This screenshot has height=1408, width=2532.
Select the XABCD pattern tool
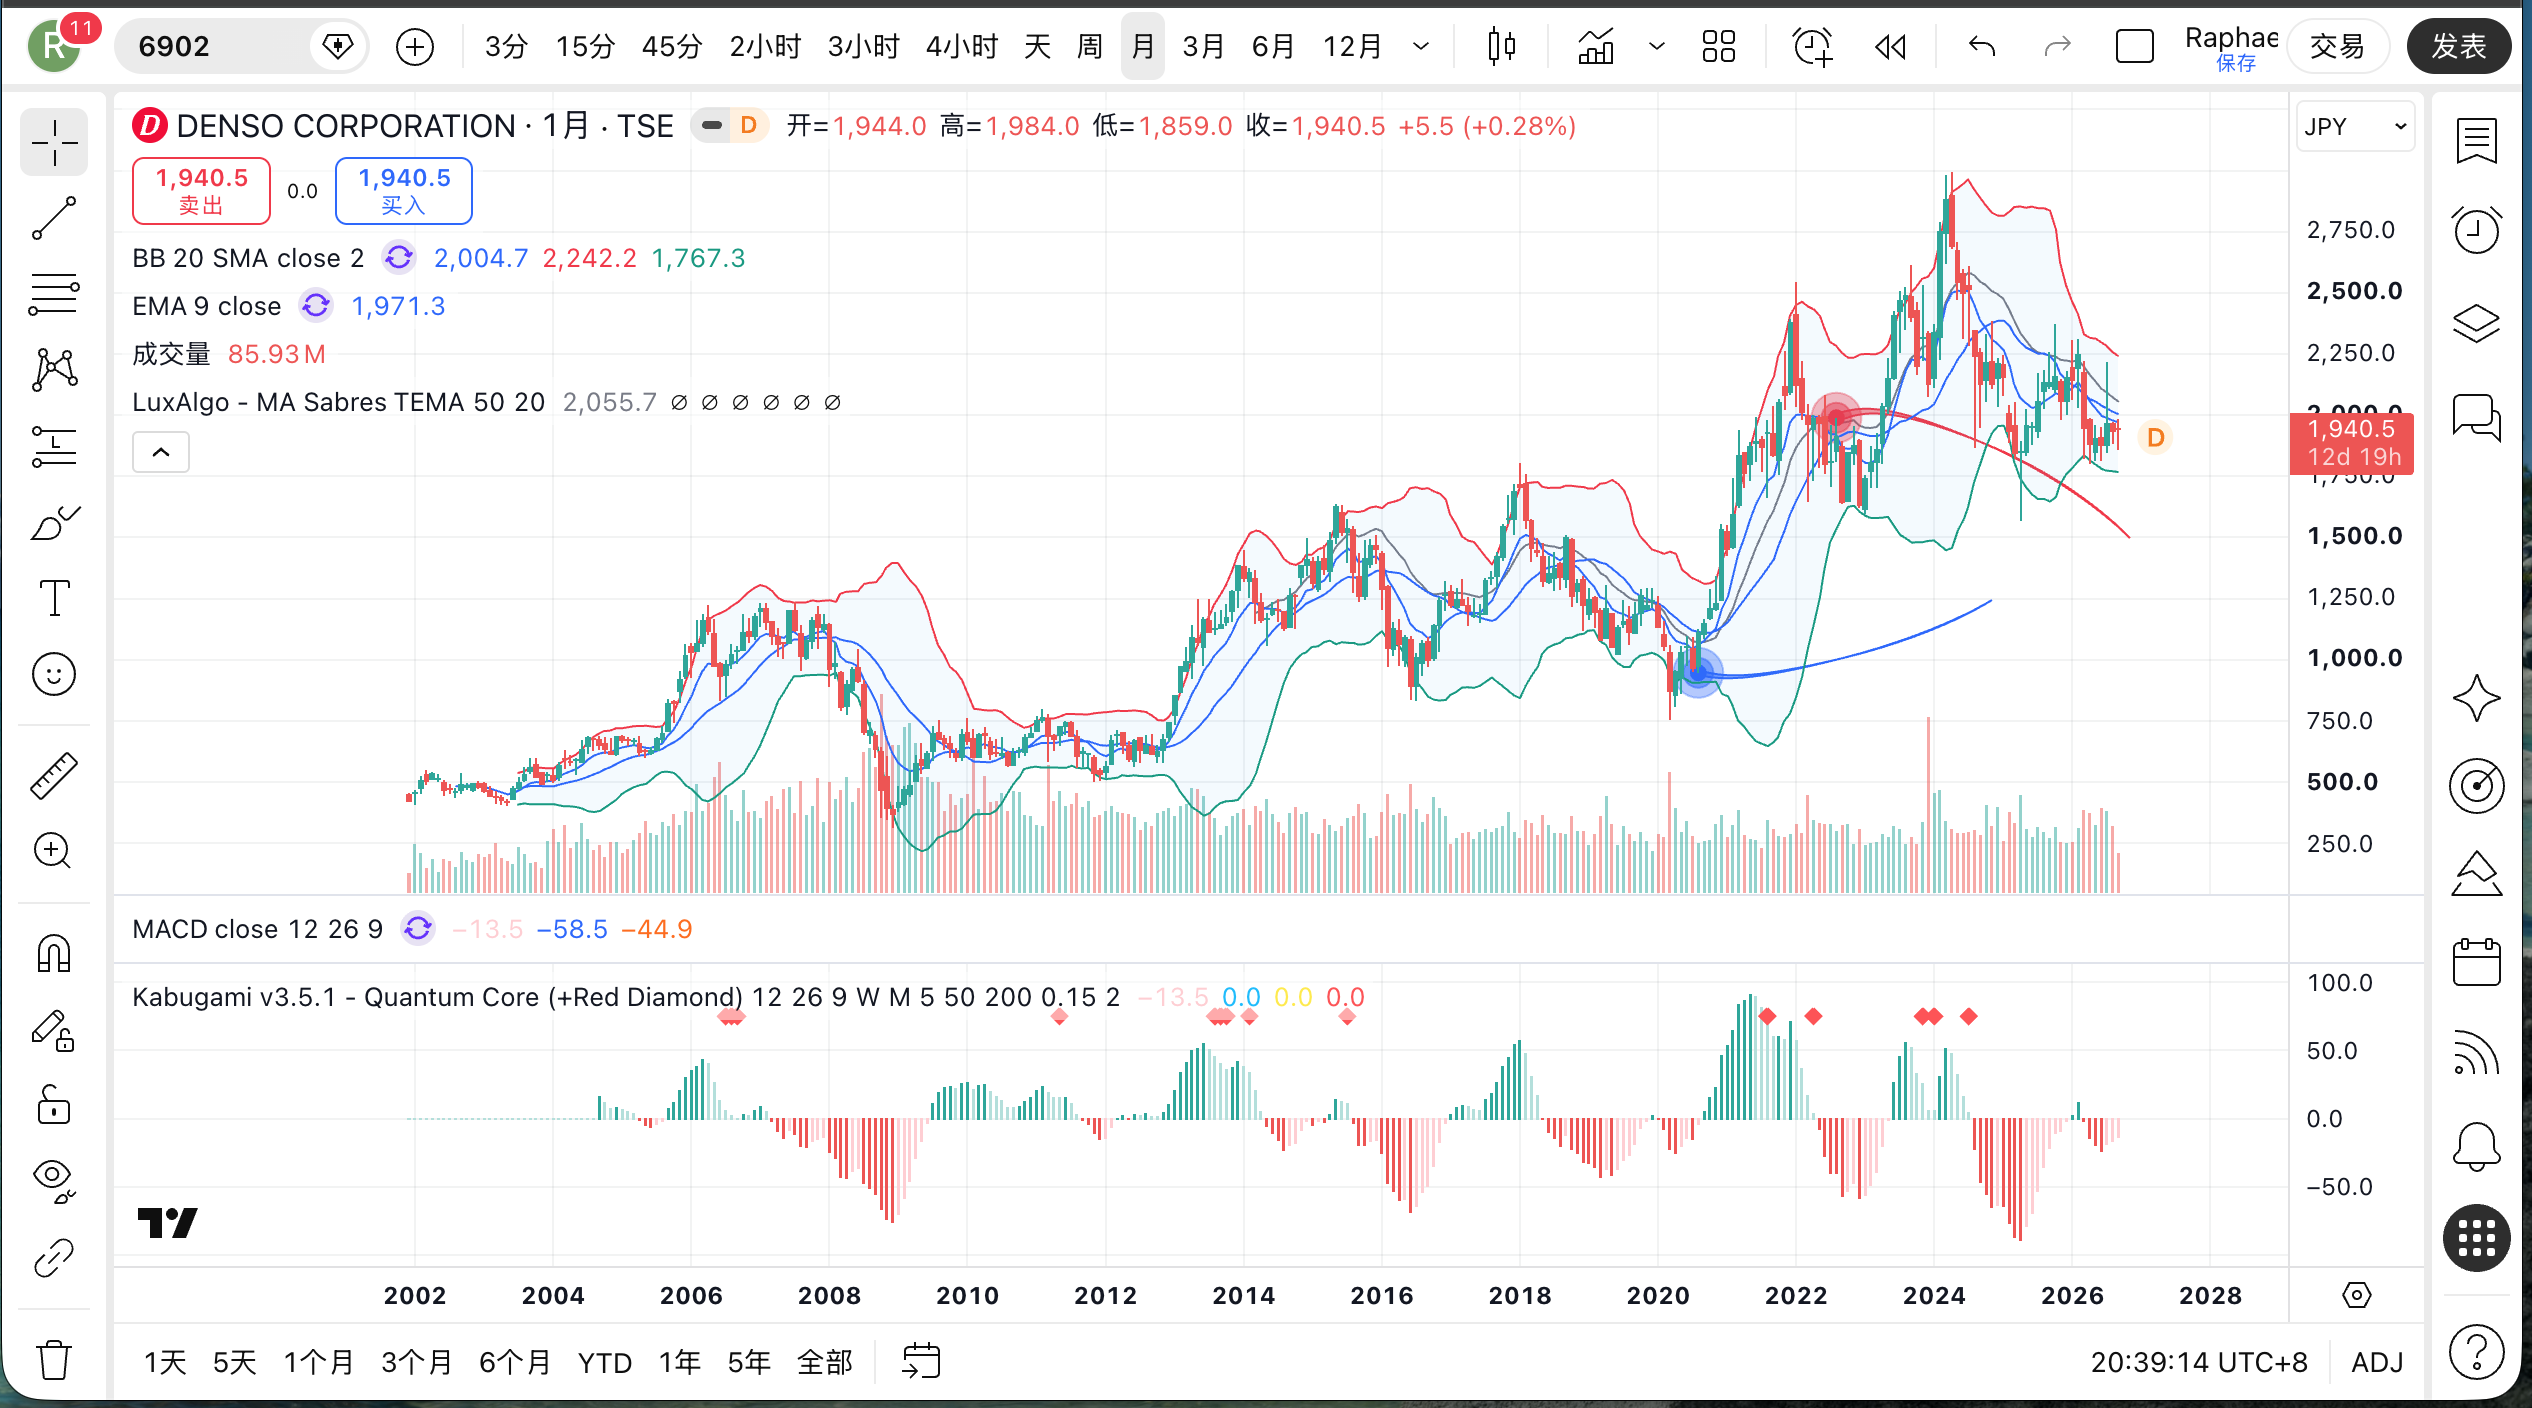(54, 370)
